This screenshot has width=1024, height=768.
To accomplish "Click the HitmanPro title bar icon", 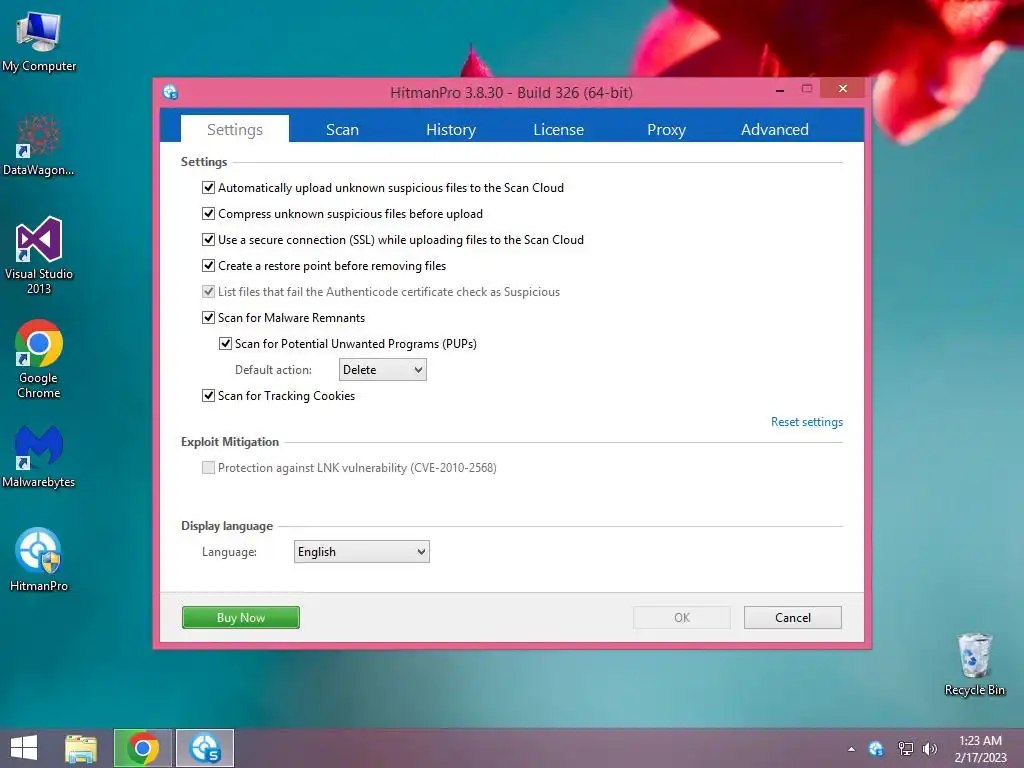I will (170, 92).
